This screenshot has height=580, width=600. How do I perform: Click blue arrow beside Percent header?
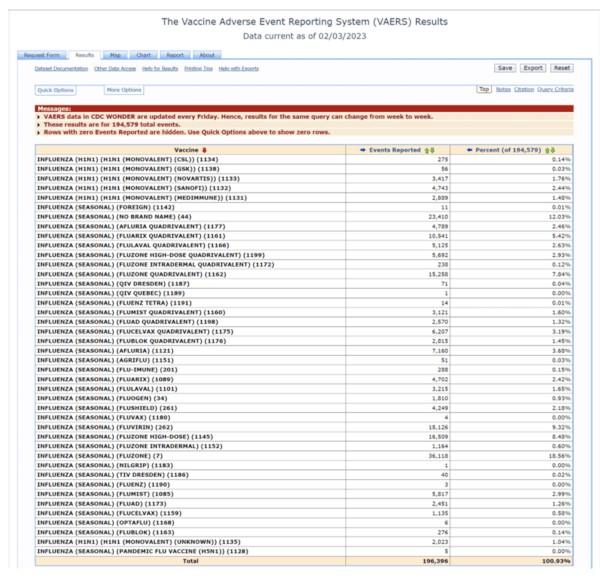coord(470,150)
